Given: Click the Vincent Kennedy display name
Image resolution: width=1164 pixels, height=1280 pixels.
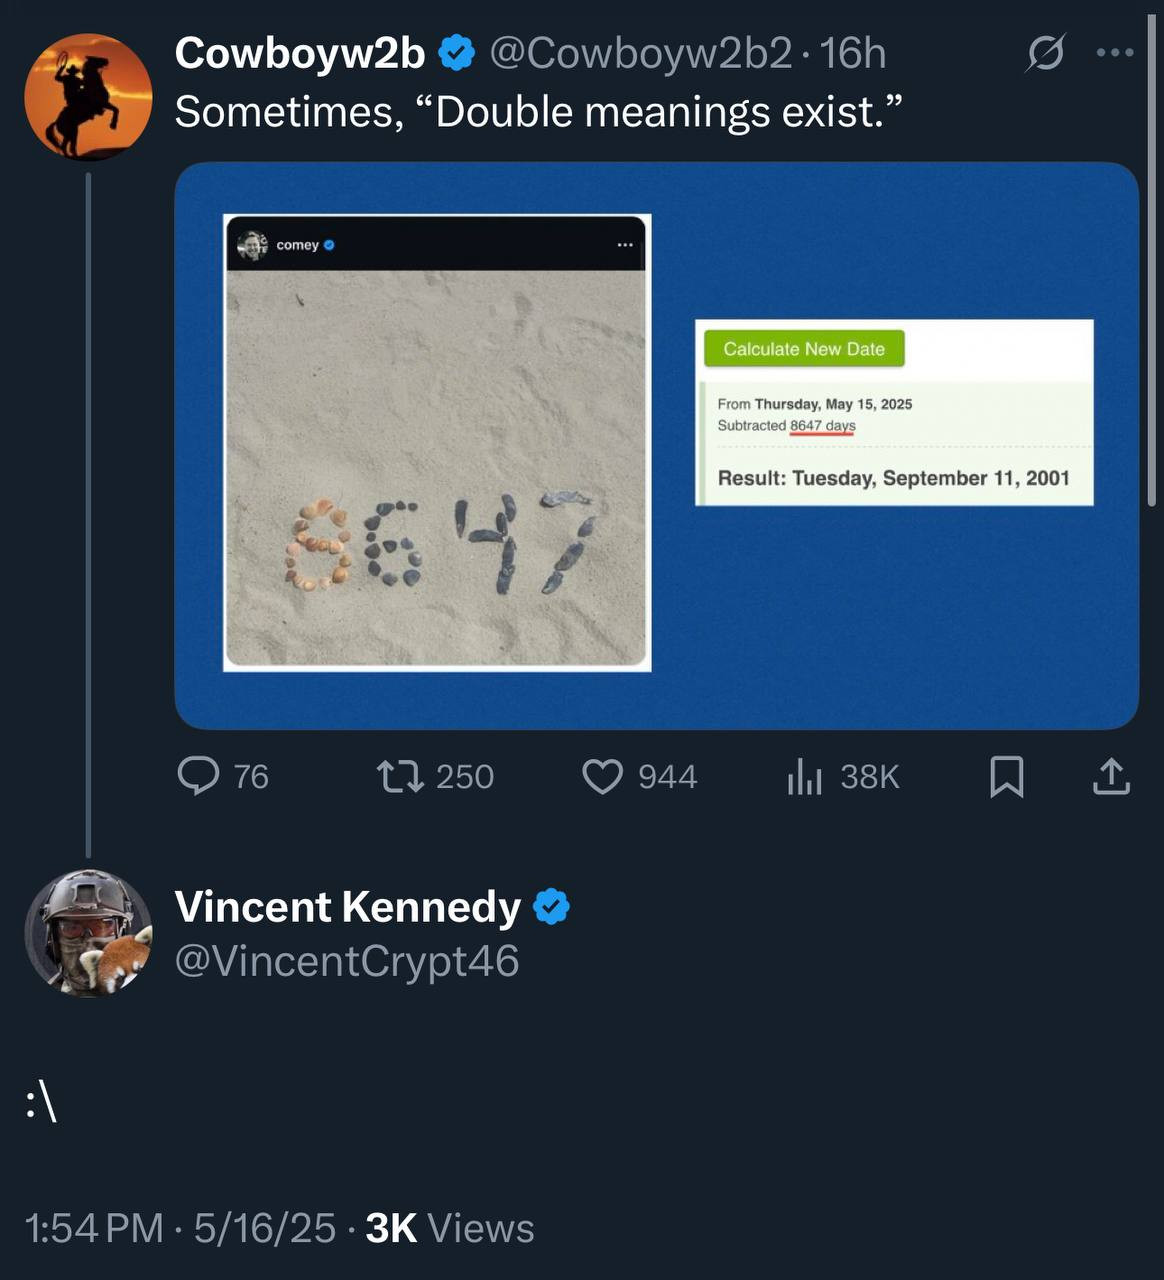Looking at the screenshot, I should tap(347, 907).
